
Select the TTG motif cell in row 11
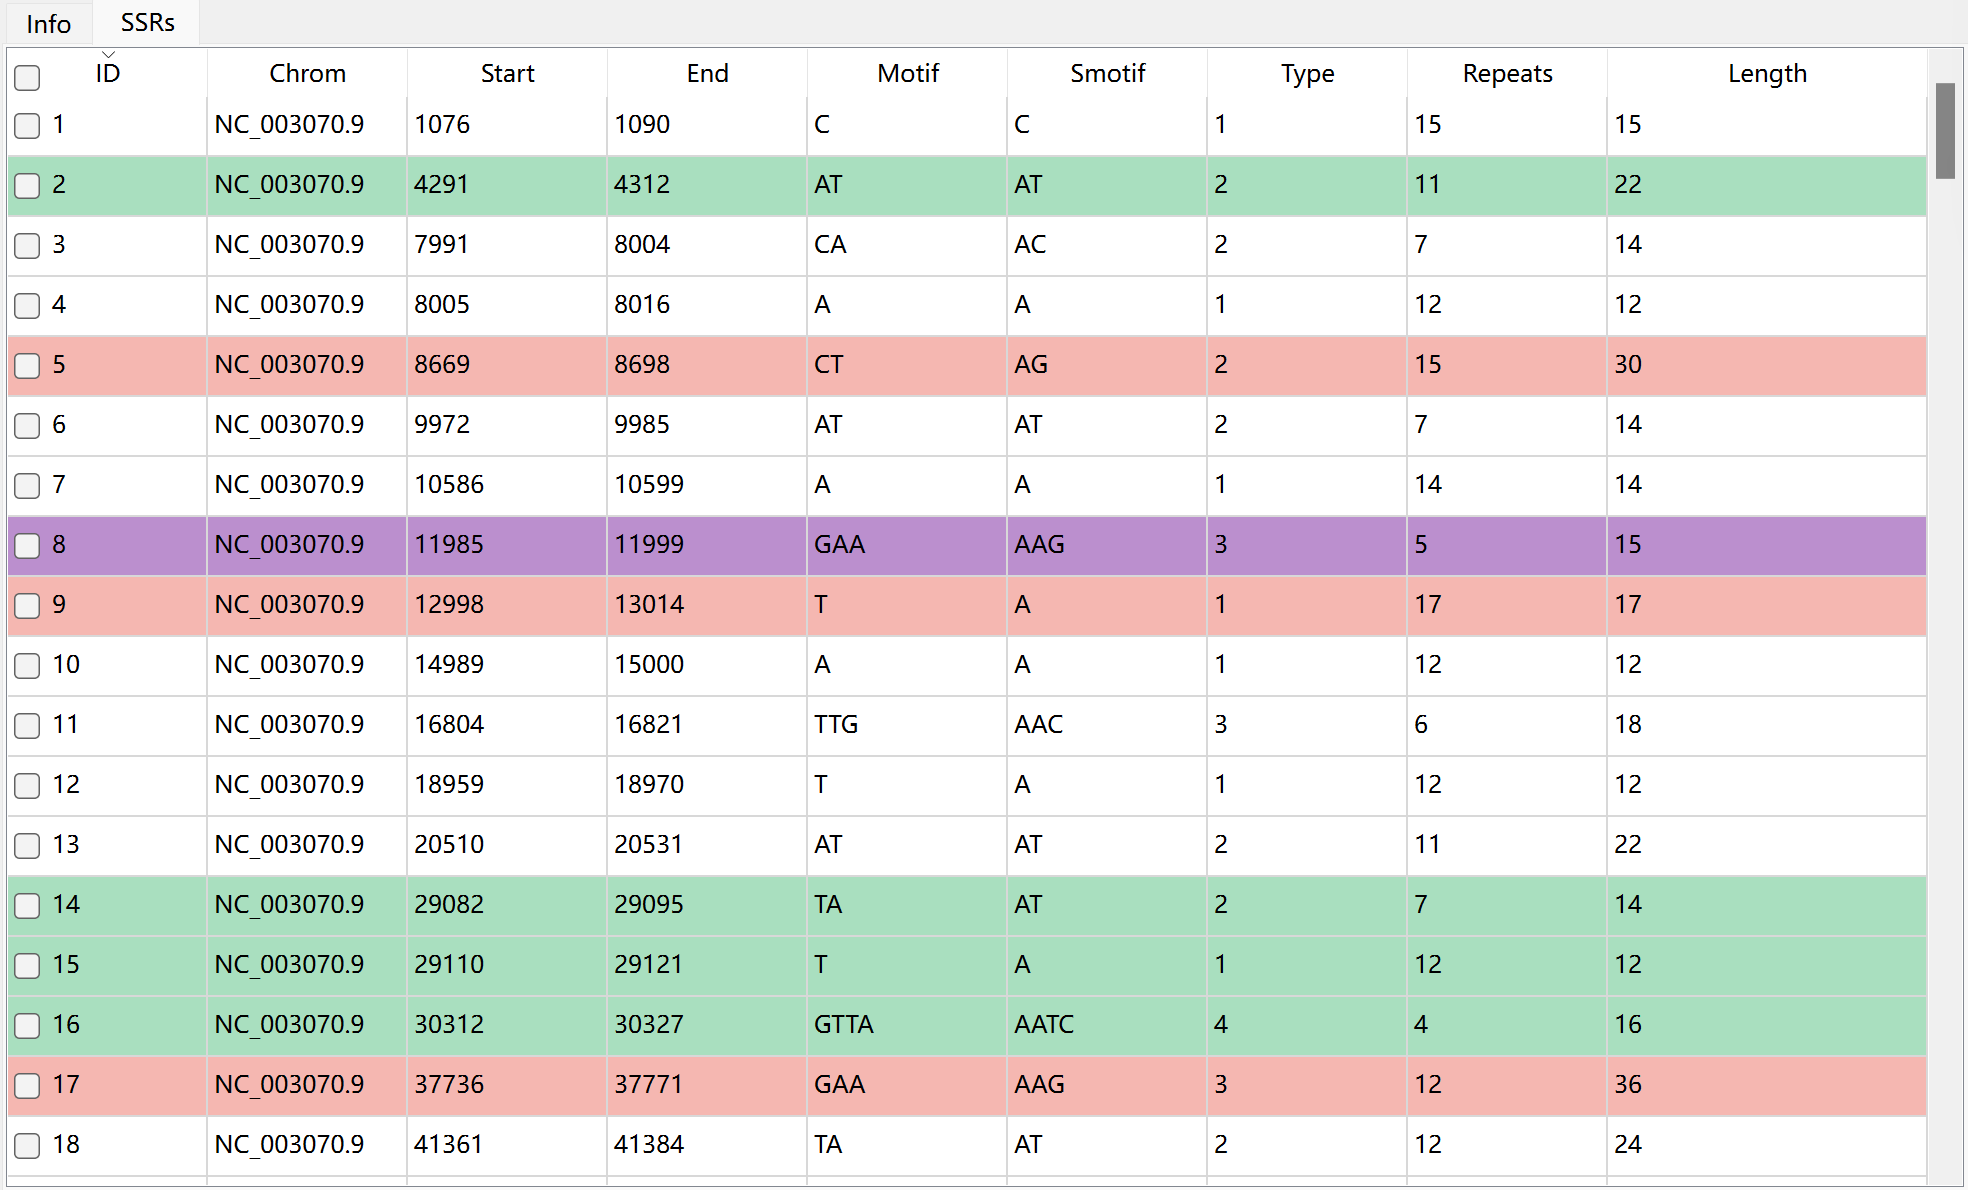907,725
